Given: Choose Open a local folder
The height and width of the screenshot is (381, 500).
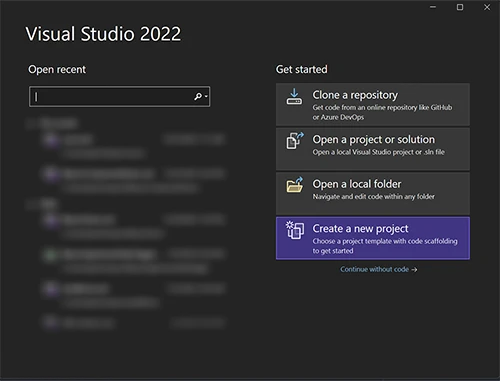Looking at the screenshot, I should tap(373, 193).
